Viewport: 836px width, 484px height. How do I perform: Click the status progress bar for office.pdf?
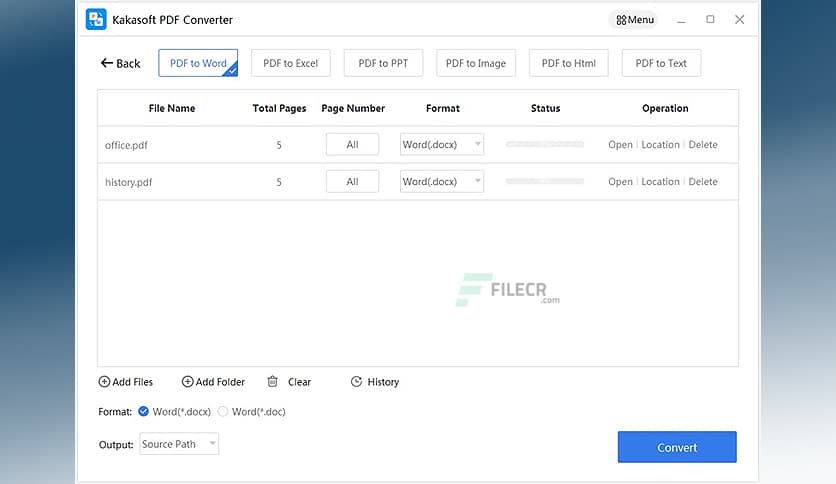[x=545, y=144]
